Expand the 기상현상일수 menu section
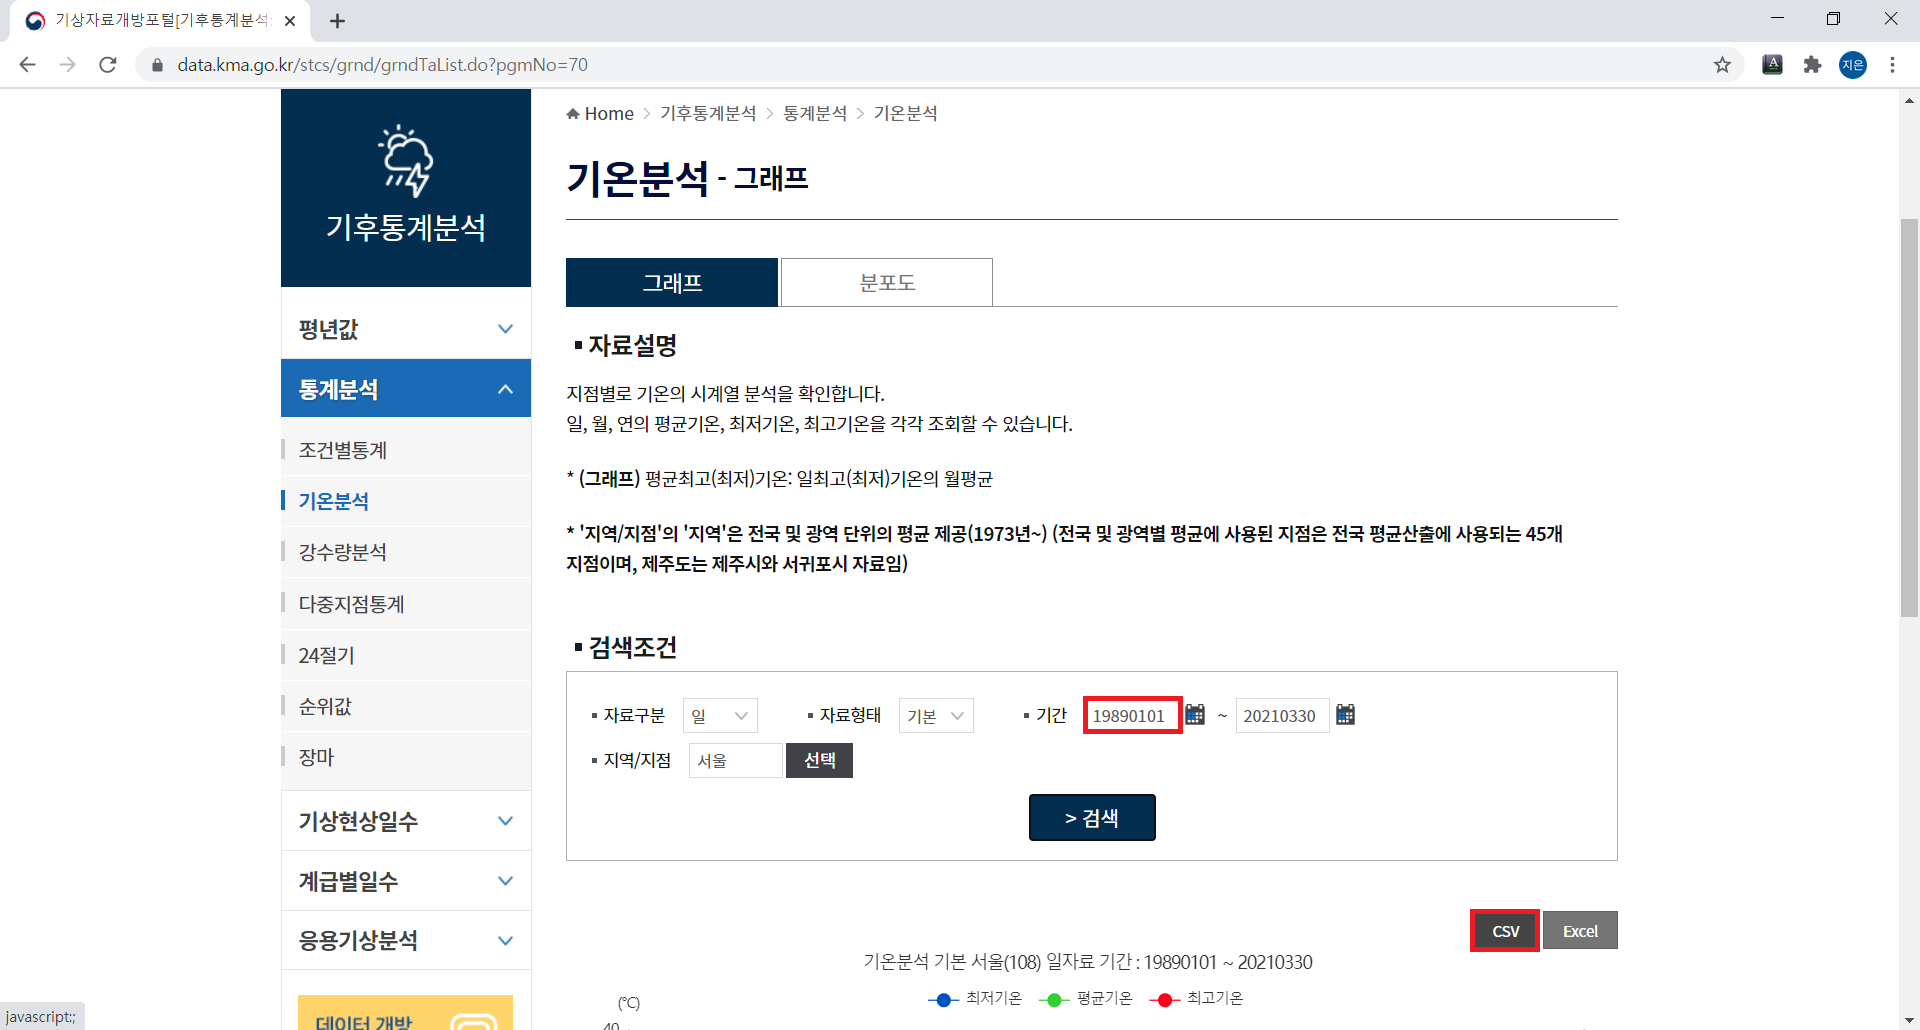Viewport: 1920px width, 1030px height. tap(406, 821)
